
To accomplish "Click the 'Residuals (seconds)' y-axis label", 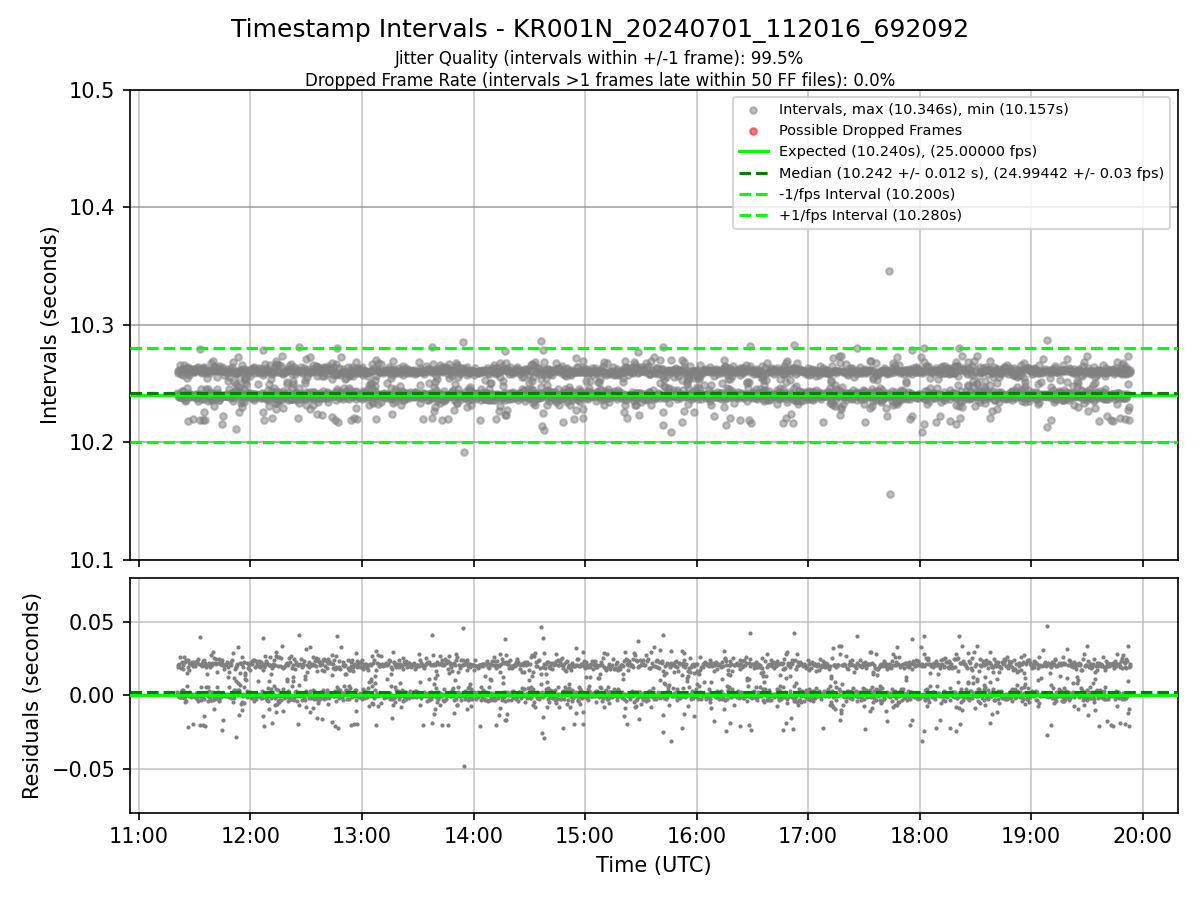I will coord(32,696).
